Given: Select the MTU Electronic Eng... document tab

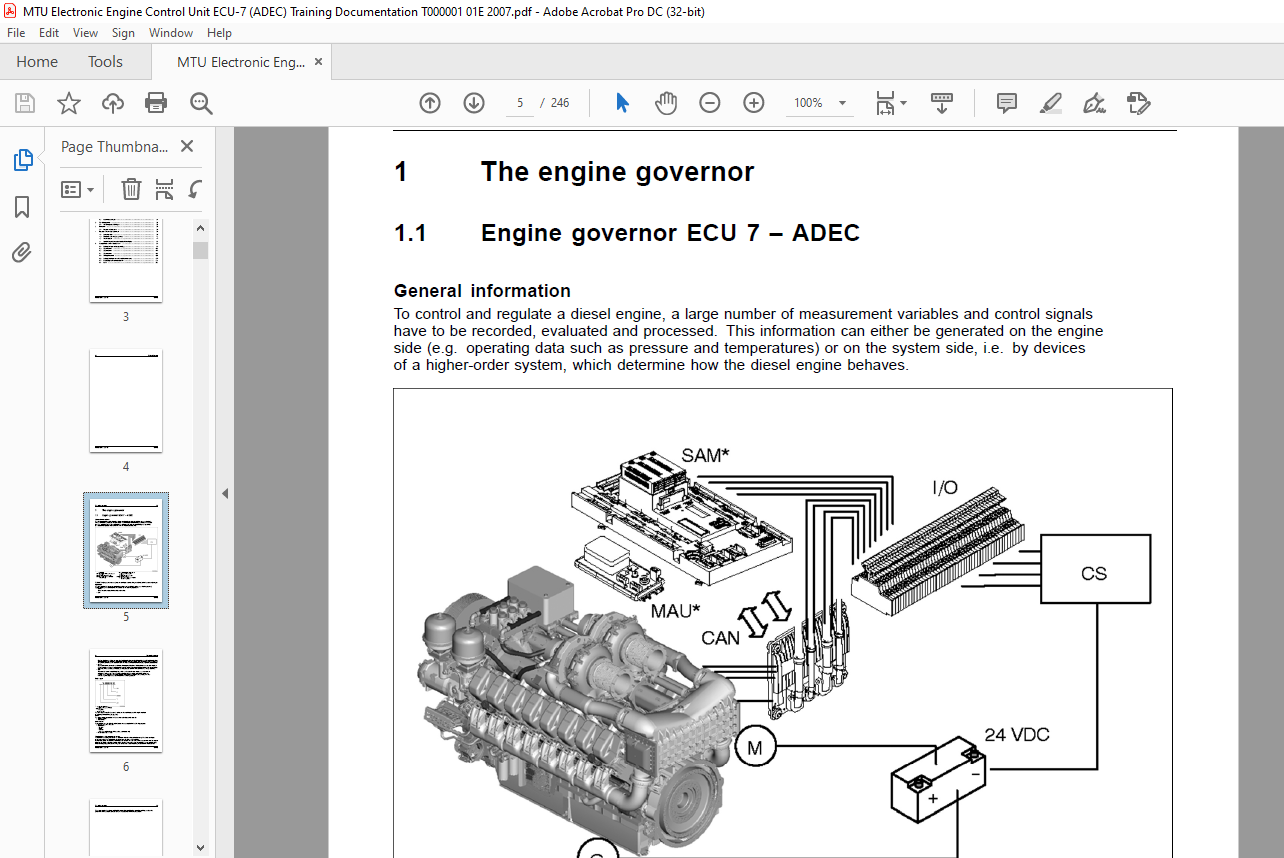Looking at the screenshot, I should pos(241,62).
